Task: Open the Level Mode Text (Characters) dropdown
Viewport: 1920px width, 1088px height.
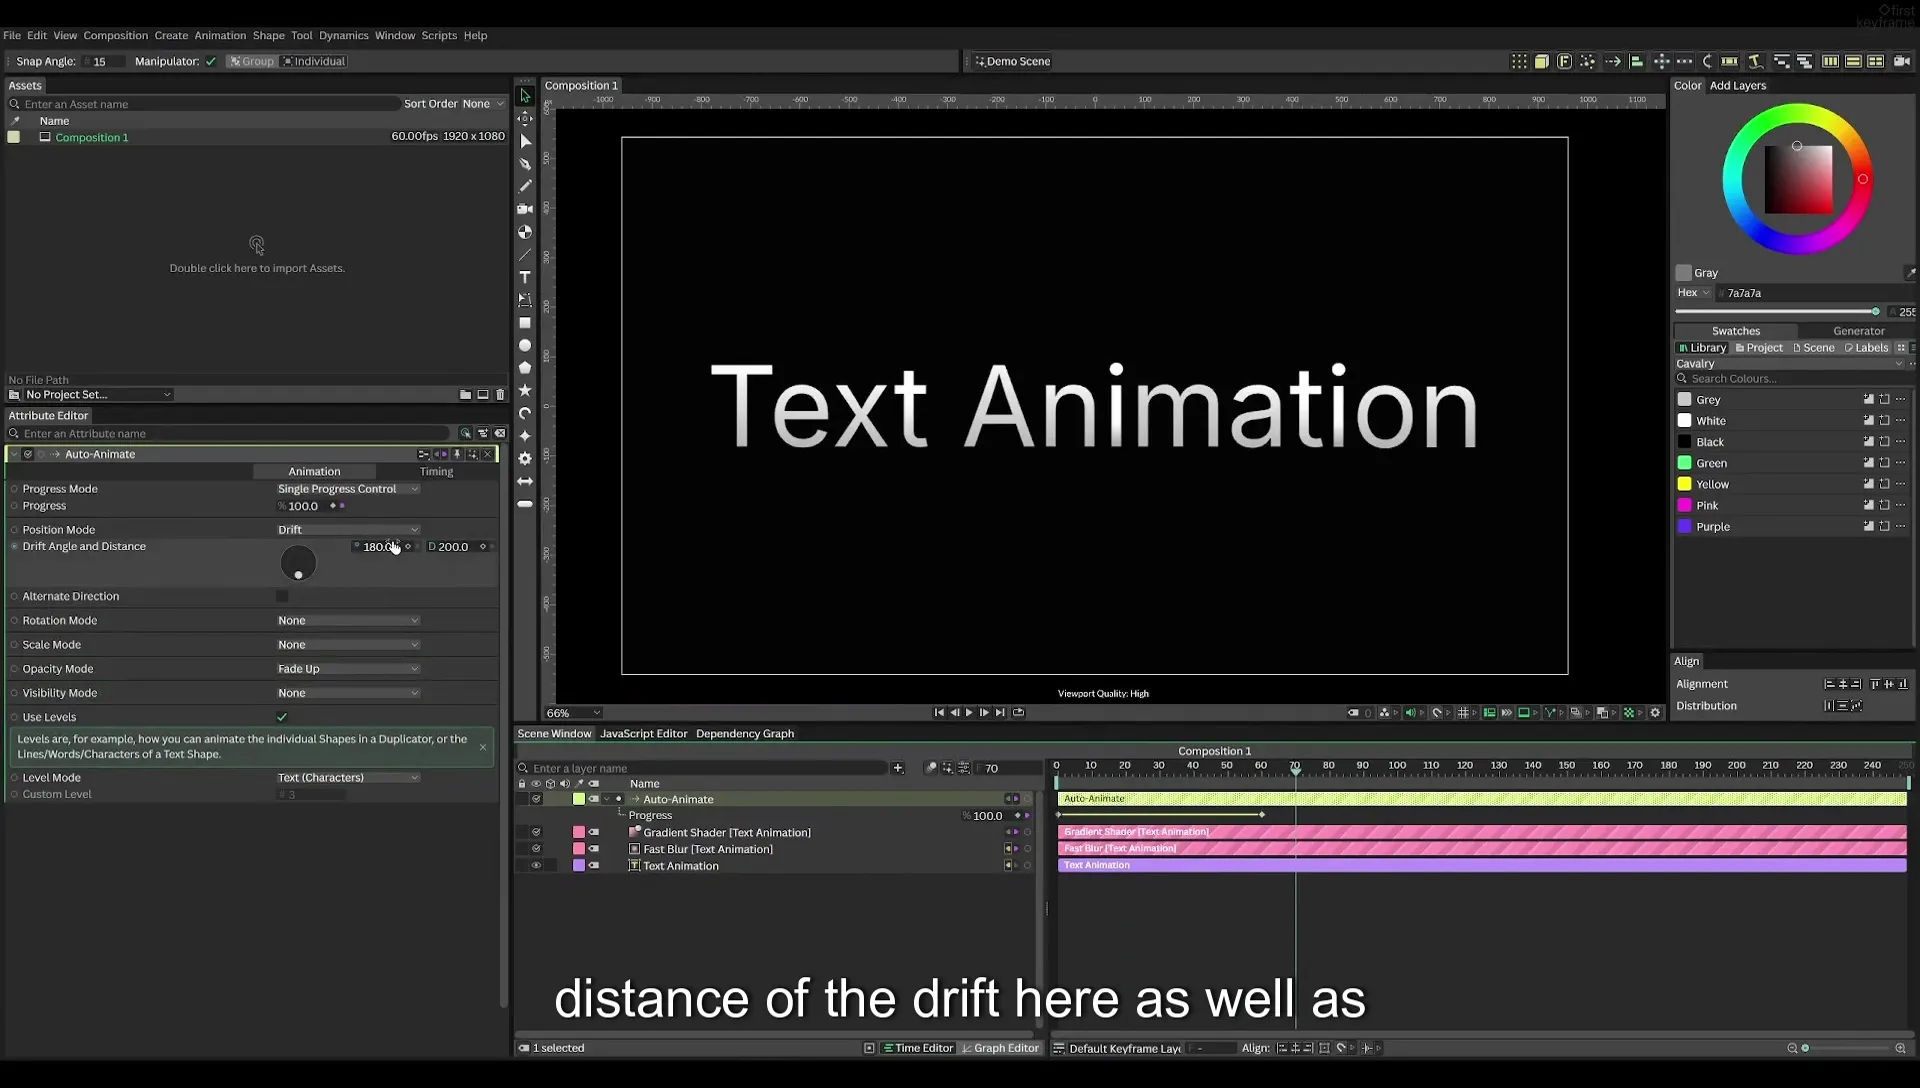Action: (x=348, y=778)
